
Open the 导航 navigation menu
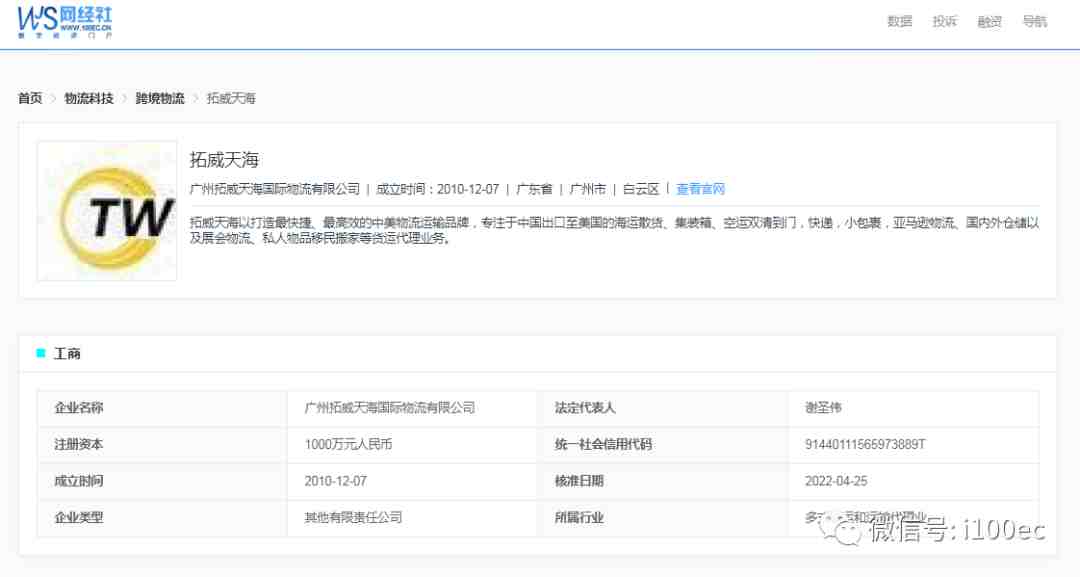pyautogui.click(x=1035, y=21)
